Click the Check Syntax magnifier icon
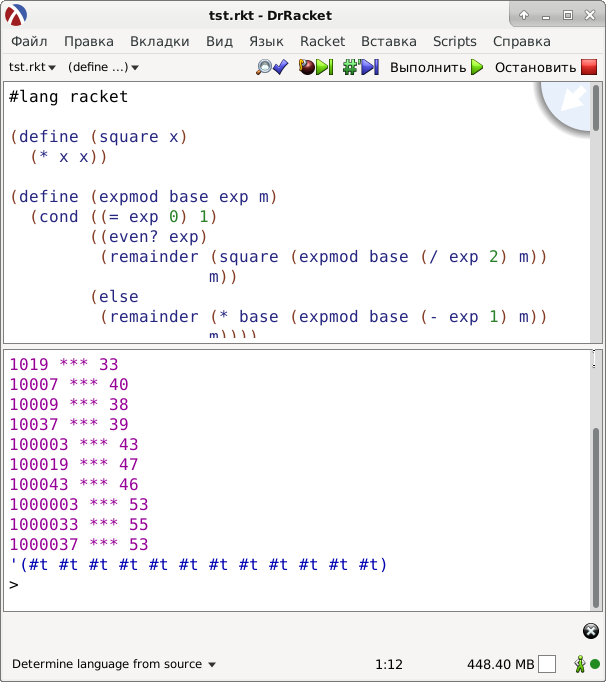This screenshot has width=606, height=682. 272,67
